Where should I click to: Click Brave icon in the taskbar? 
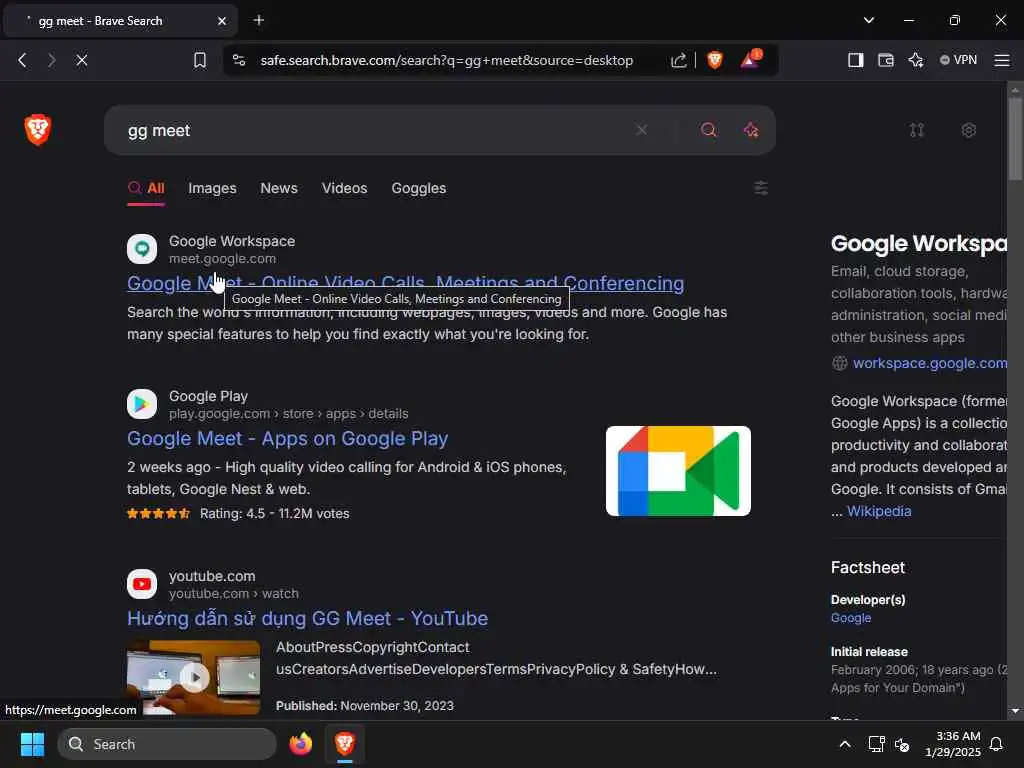[x=345, y=744]
